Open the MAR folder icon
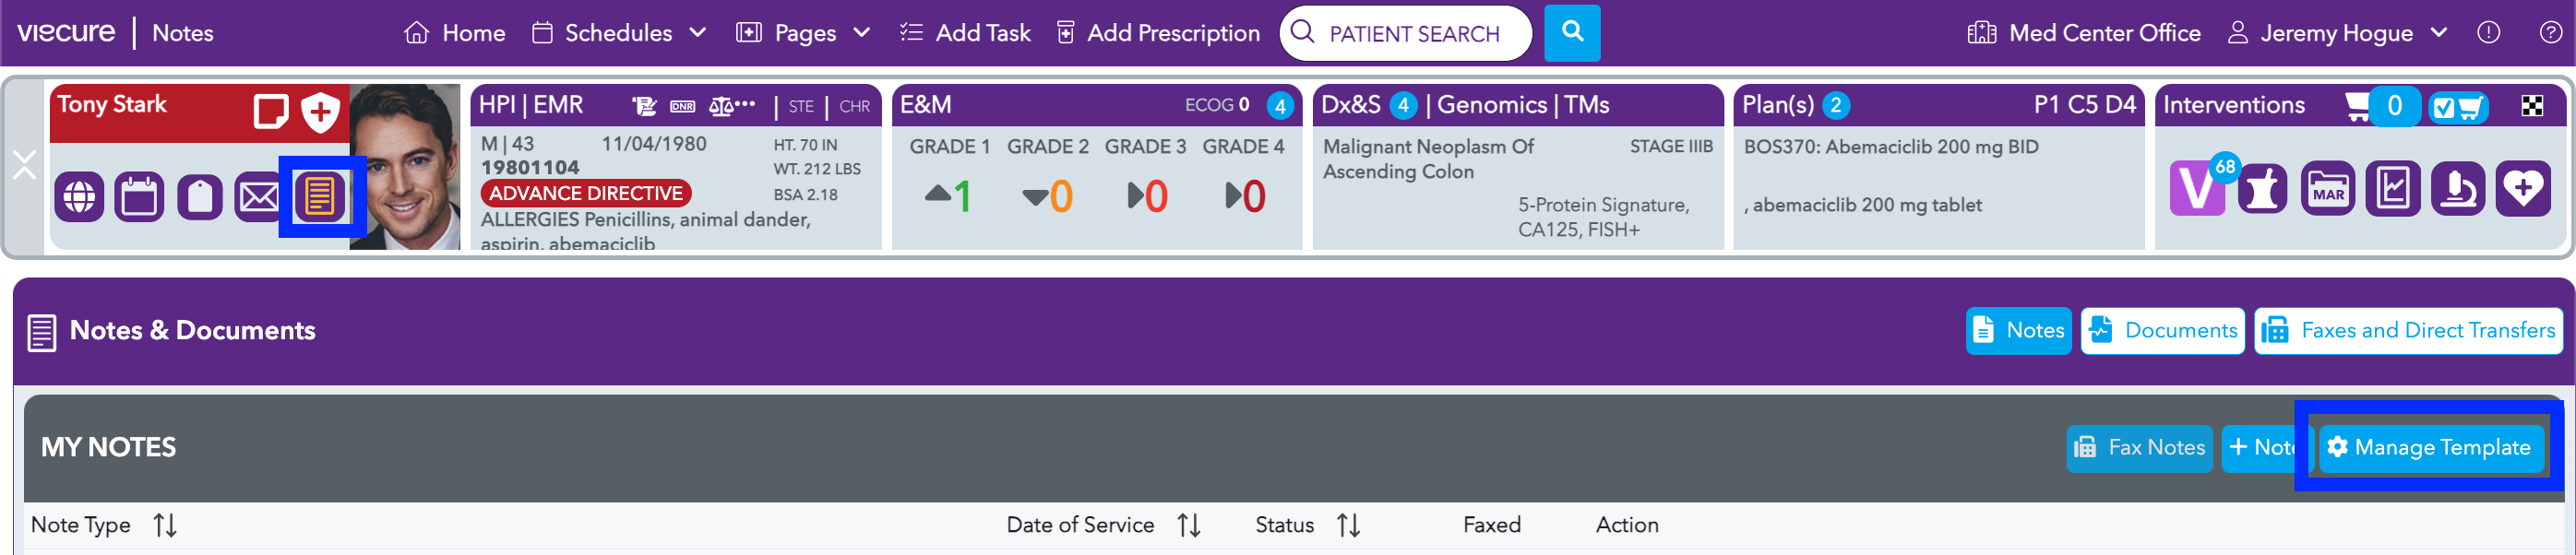 click(x=2328, y=188)
